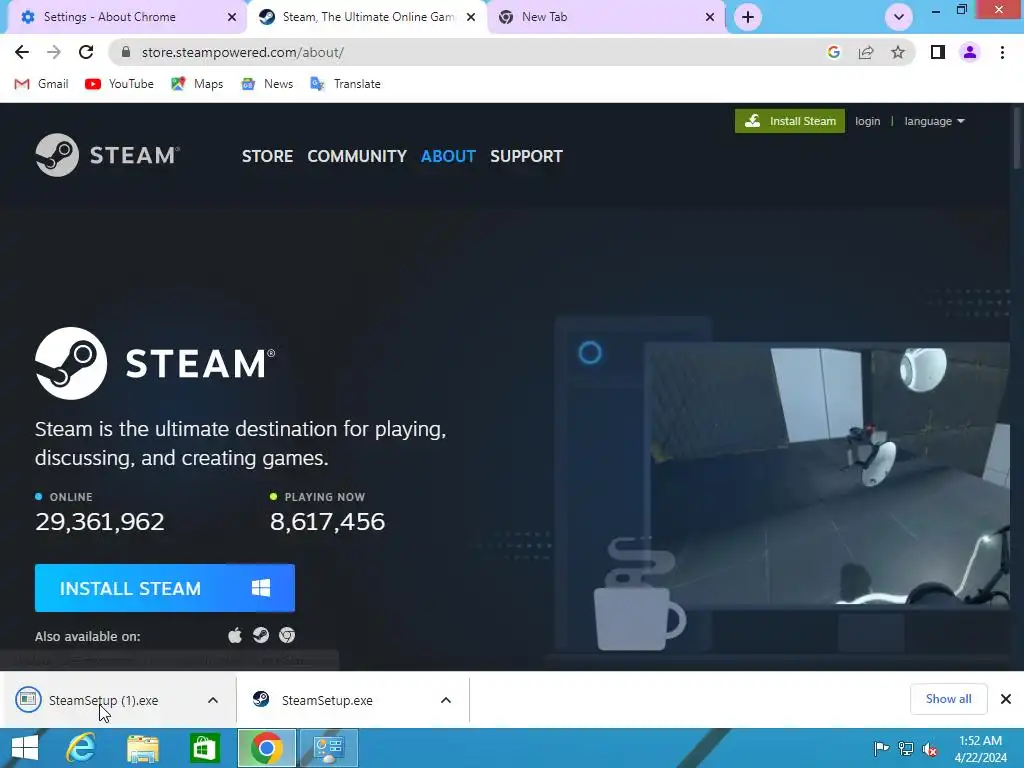This screenshot has width=1024, height=768.
Task: Open the Windows Start button
Action: [x=25, y=748]
